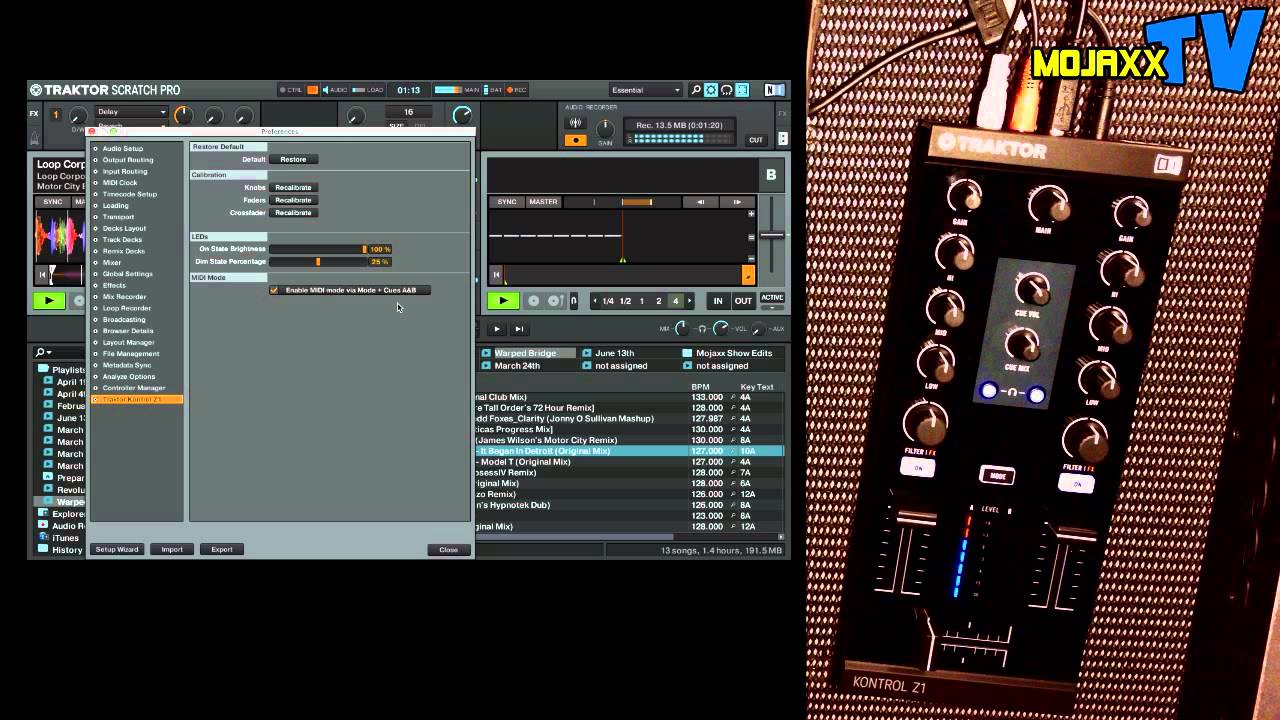Jump to track start on deck B stripe
The image size is (1280, 720).
[x=495, y=275]
